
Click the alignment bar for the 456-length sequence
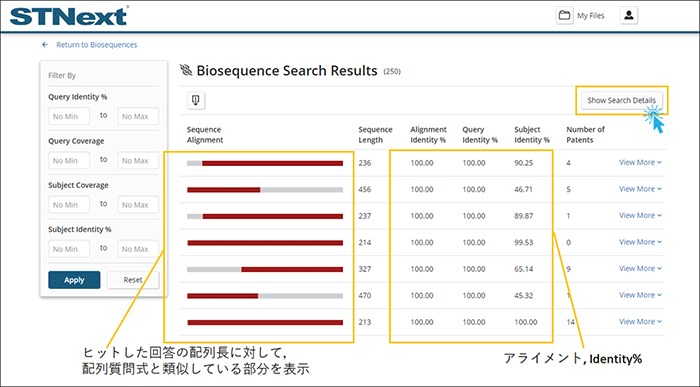click(265, 190)
